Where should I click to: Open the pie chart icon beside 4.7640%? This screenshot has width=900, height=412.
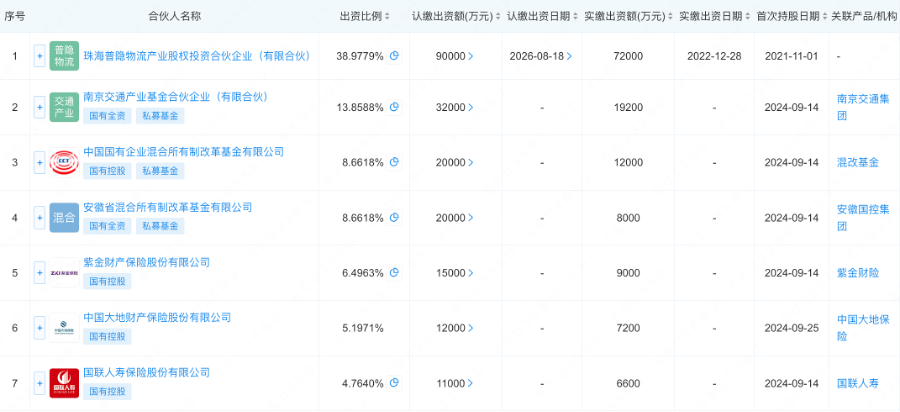tap(394, 383)
